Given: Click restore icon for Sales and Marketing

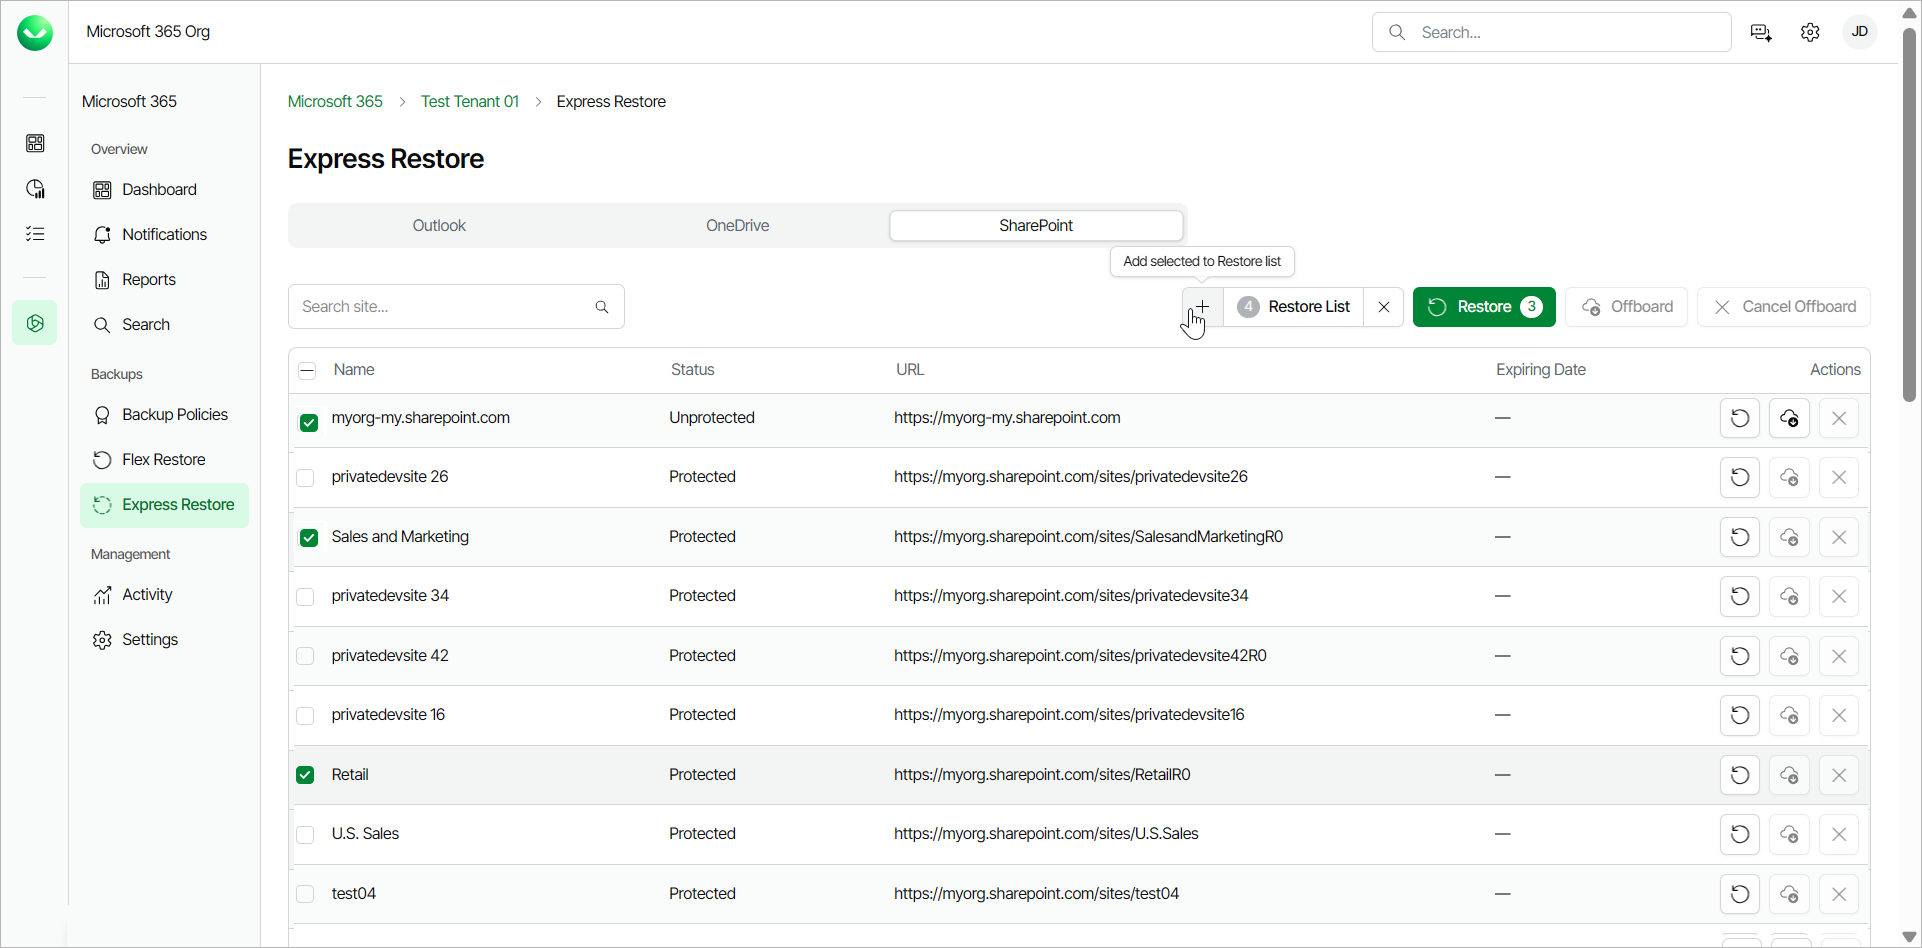Looking at the screenshot, I should pos(1740,537).
